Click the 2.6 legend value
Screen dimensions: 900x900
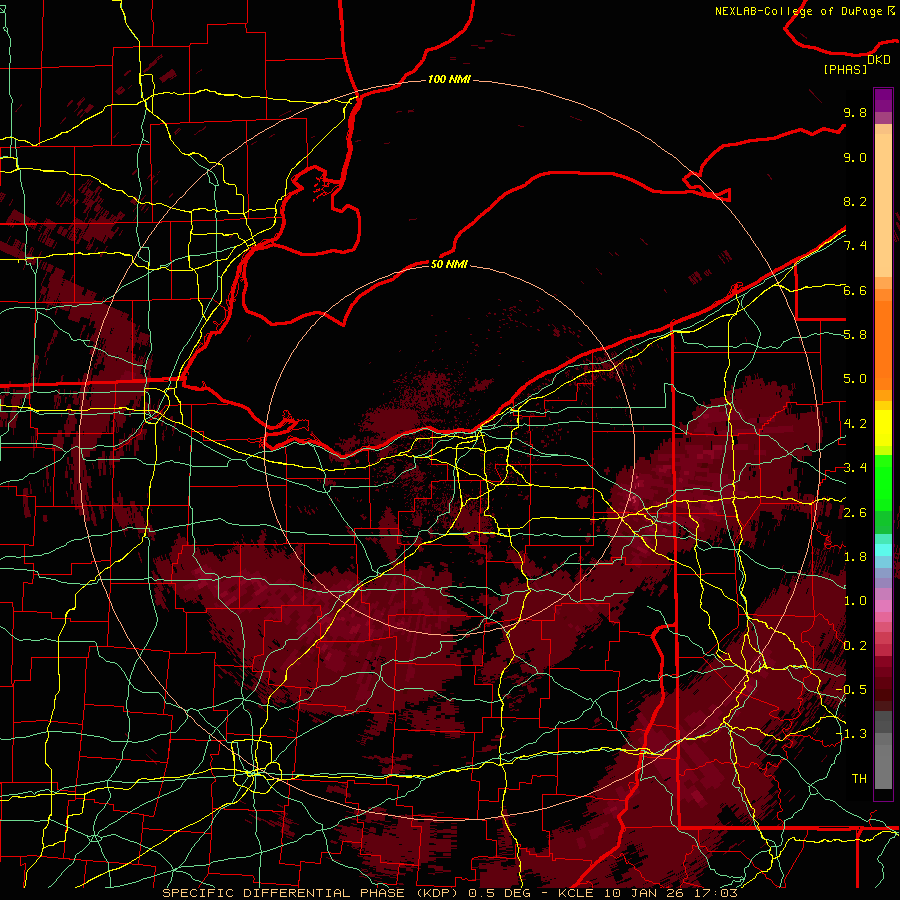click(x=855, y=513)
